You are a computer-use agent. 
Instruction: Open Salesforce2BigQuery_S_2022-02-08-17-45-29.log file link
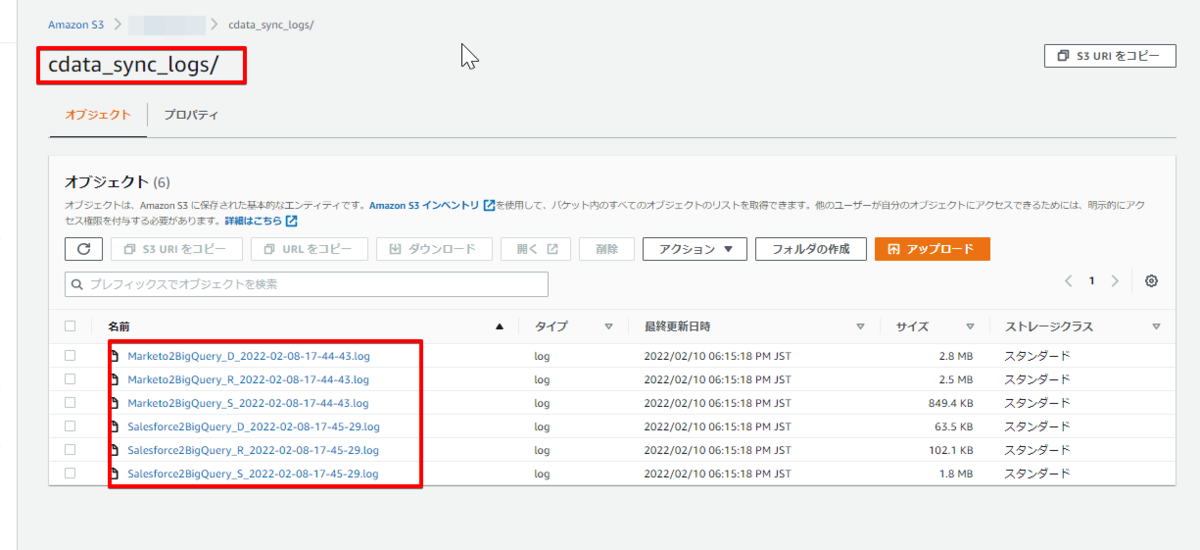click(x=253, y=473)
